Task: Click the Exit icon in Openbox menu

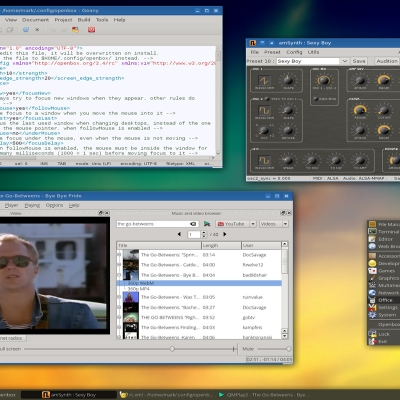Action: click(372, 341)
